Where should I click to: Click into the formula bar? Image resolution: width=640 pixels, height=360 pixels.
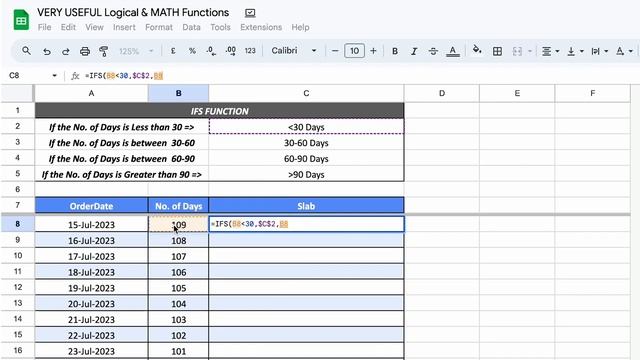point(359,76)
